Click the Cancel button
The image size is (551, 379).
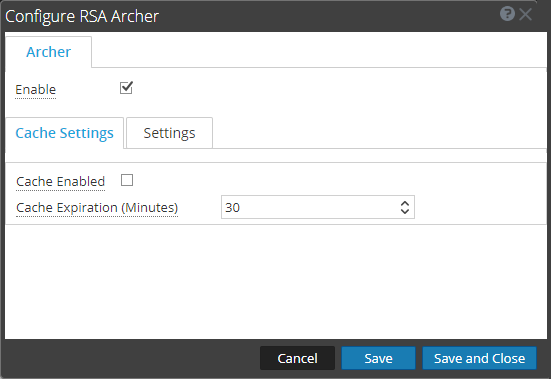pyautogui.click(x=297, y=358)
